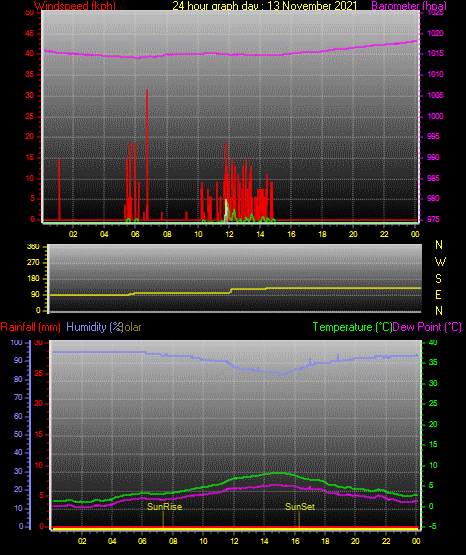Click the 60 value on humidity axis
This screenshot has width=466, height=555.
tap(18, 416)
